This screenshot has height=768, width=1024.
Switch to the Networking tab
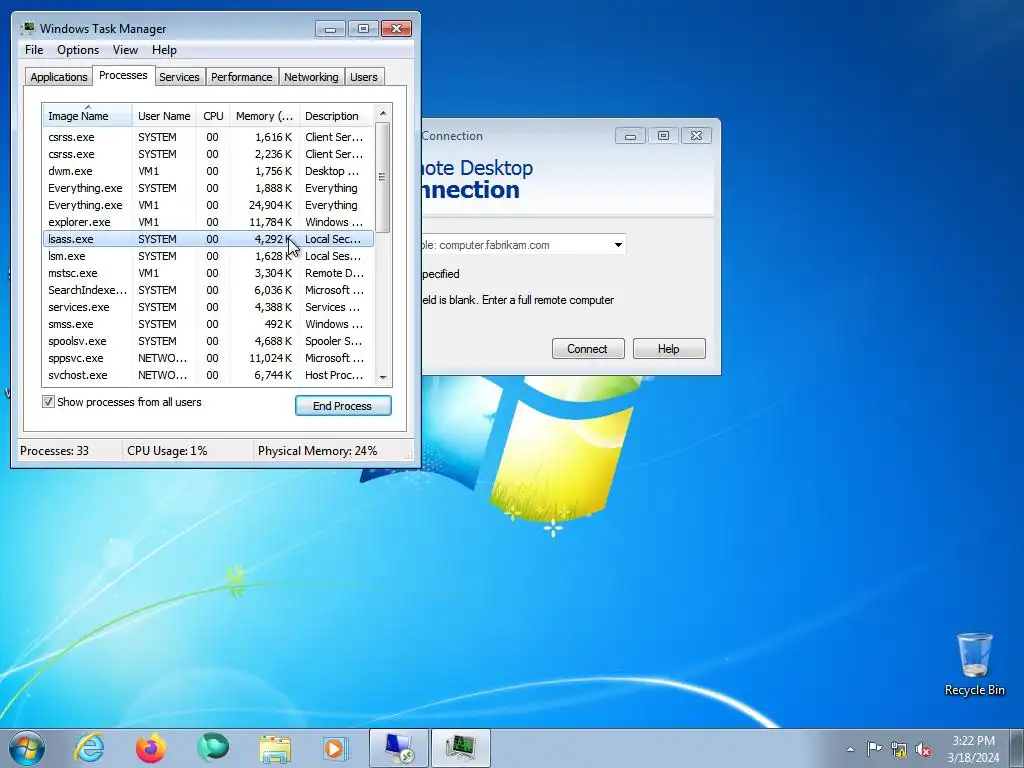click(x=311, y=77)
